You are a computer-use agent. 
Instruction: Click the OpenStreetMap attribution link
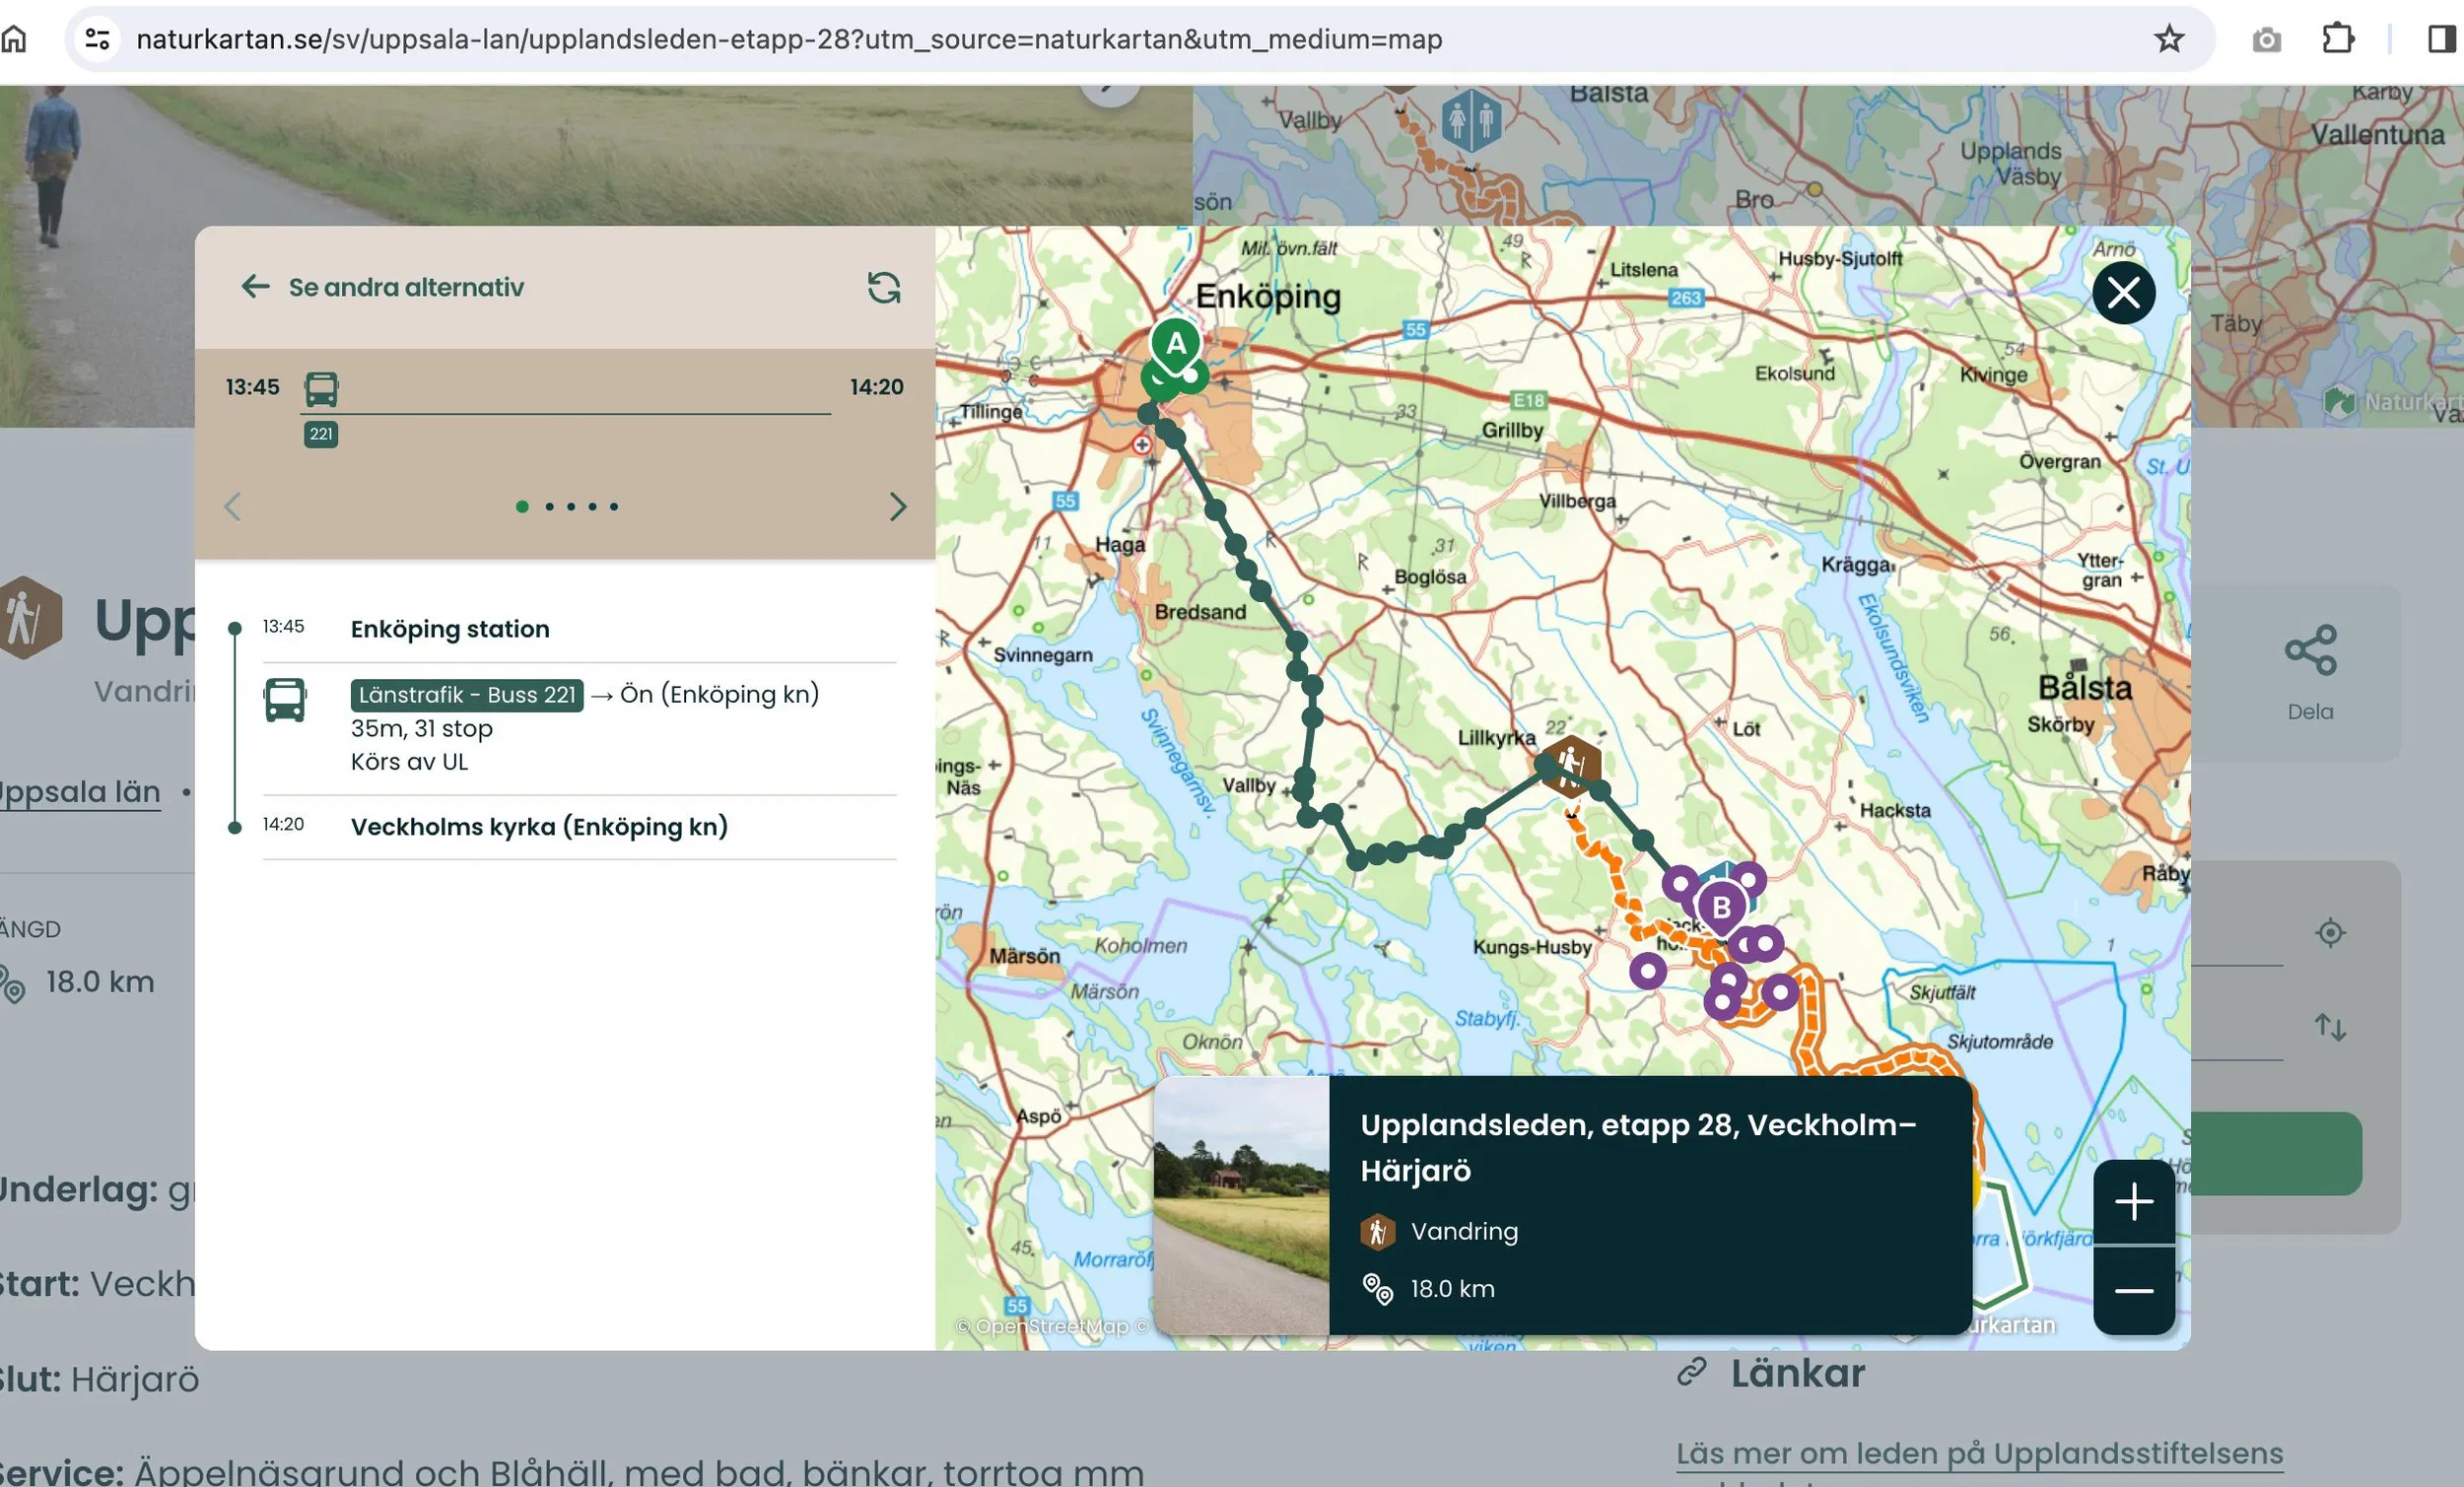click(x=1051, y=1326)
